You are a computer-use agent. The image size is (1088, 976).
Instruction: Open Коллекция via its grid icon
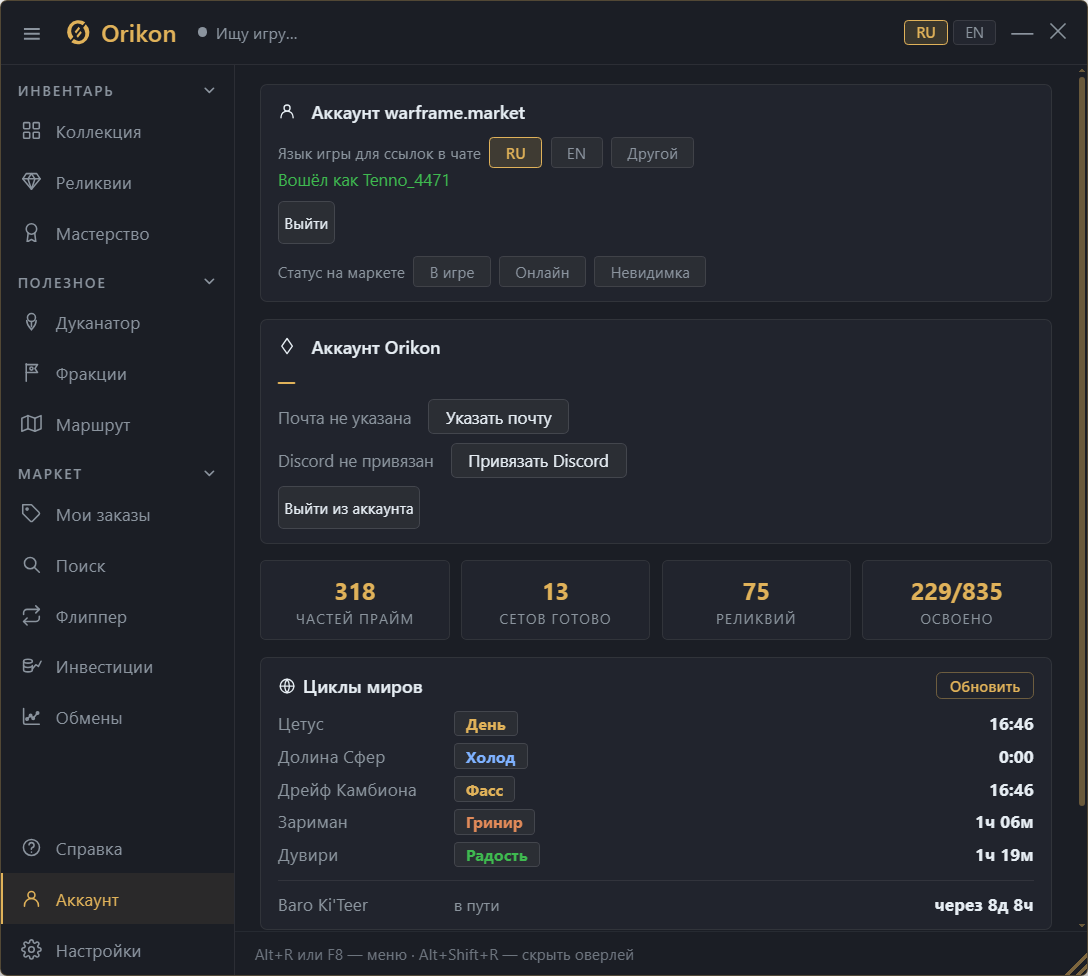(x=31, y=131)
